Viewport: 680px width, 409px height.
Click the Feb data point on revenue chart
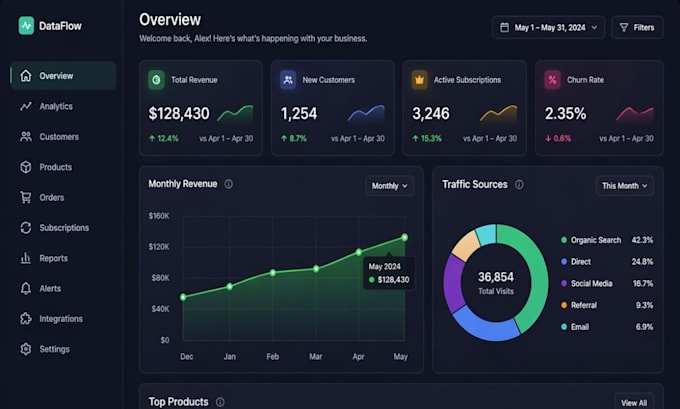coord(273,273)
